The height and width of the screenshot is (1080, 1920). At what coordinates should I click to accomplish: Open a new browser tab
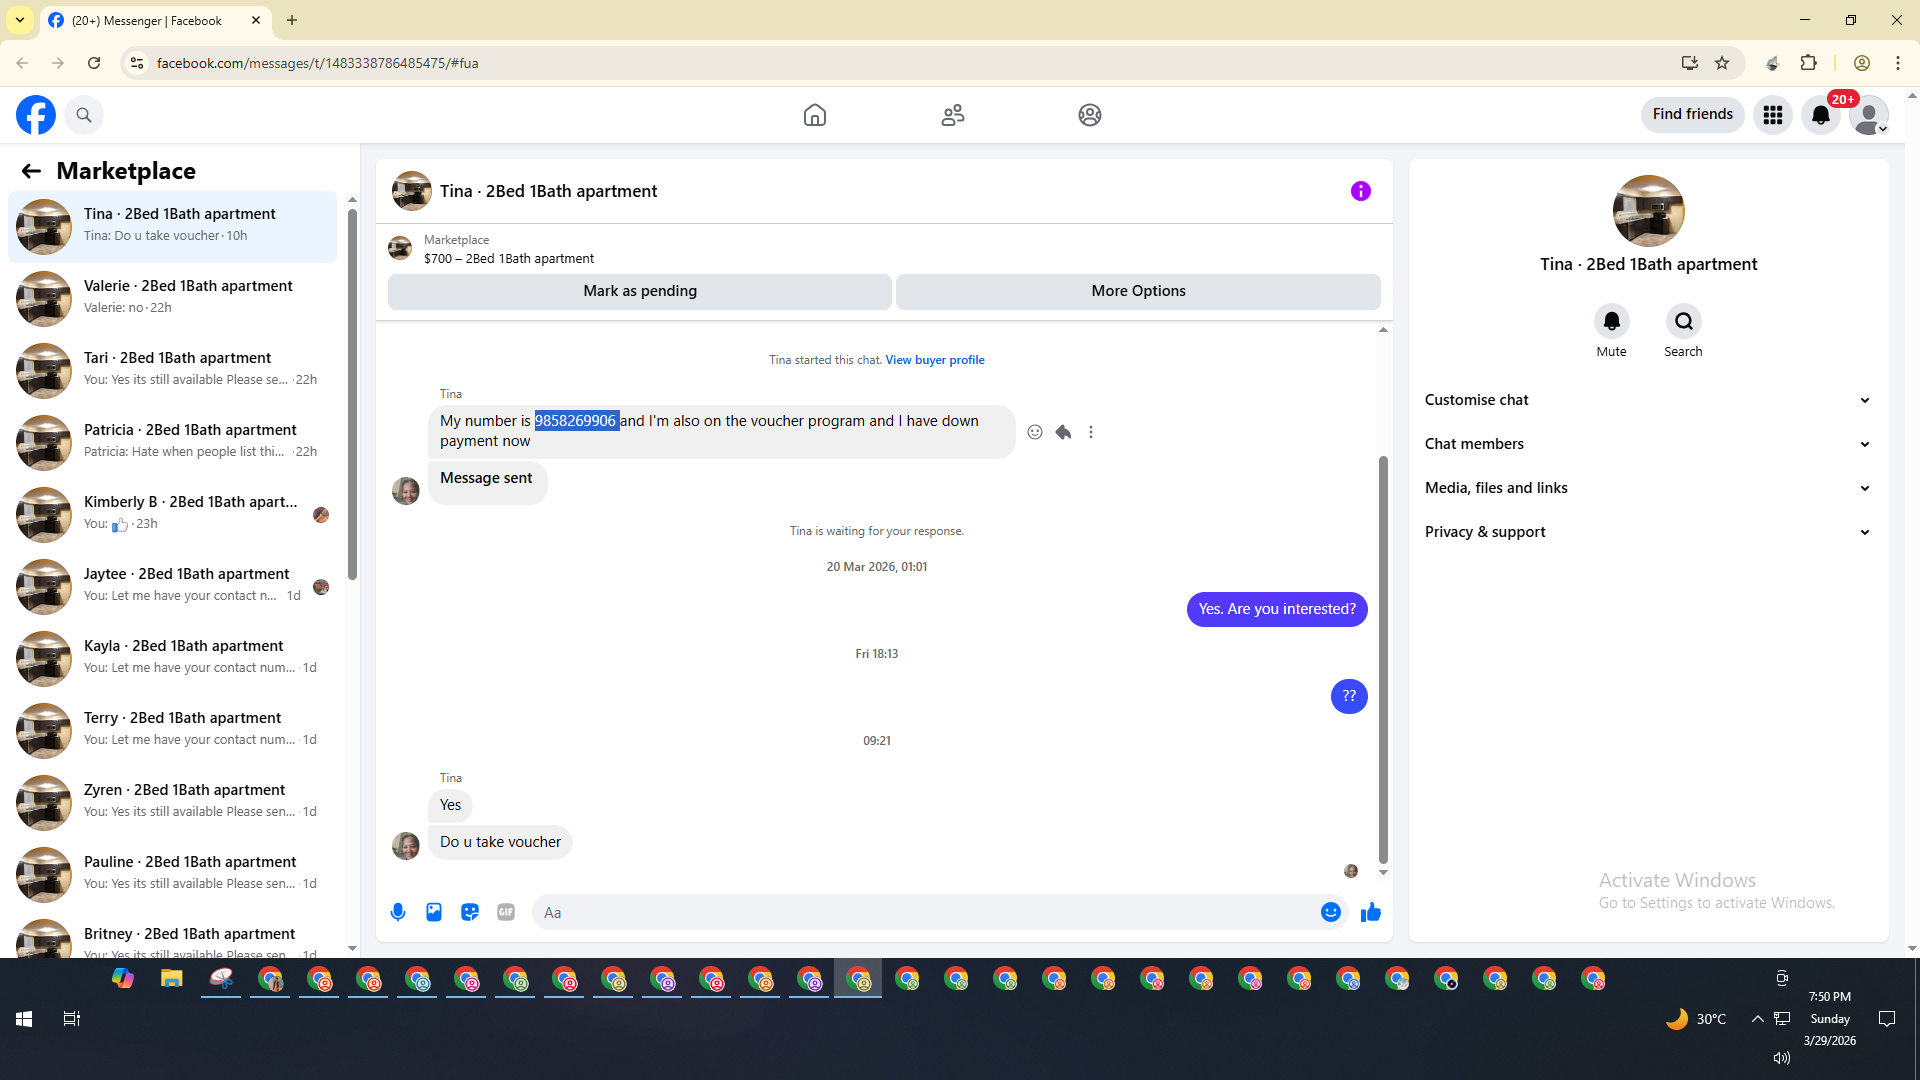pyautogui.click(x=292, y=20)
